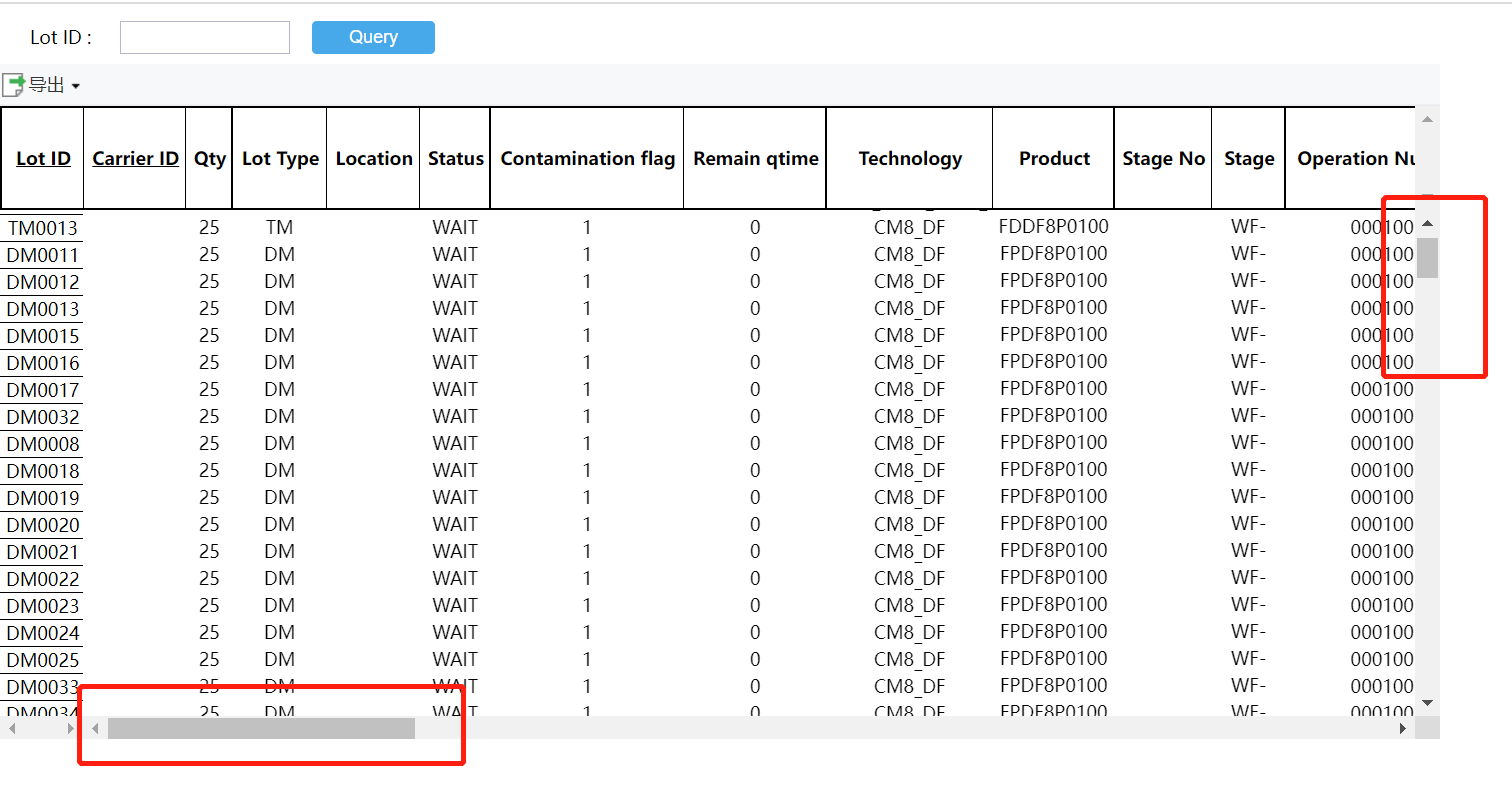Sort by the Carrier ID column header

135,158
